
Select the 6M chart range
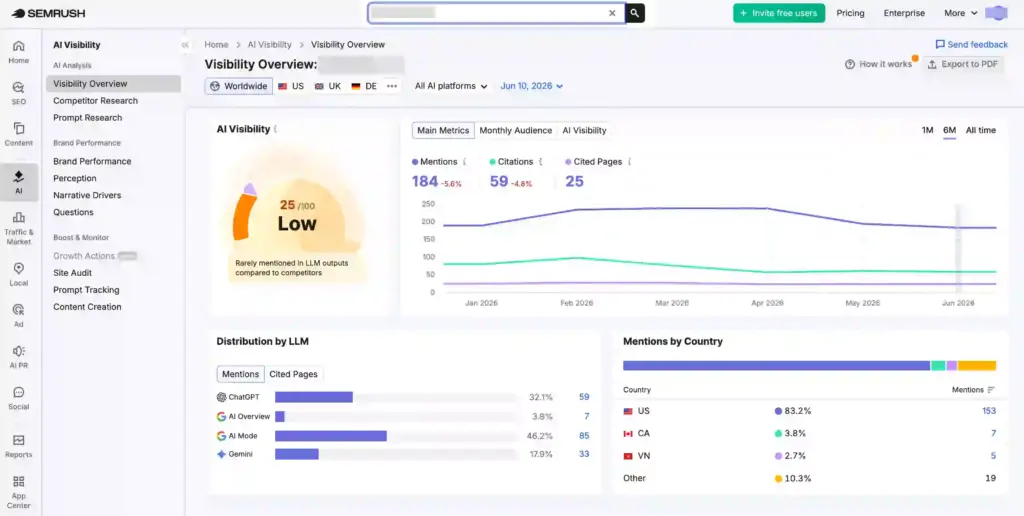[x=950, y=130]
